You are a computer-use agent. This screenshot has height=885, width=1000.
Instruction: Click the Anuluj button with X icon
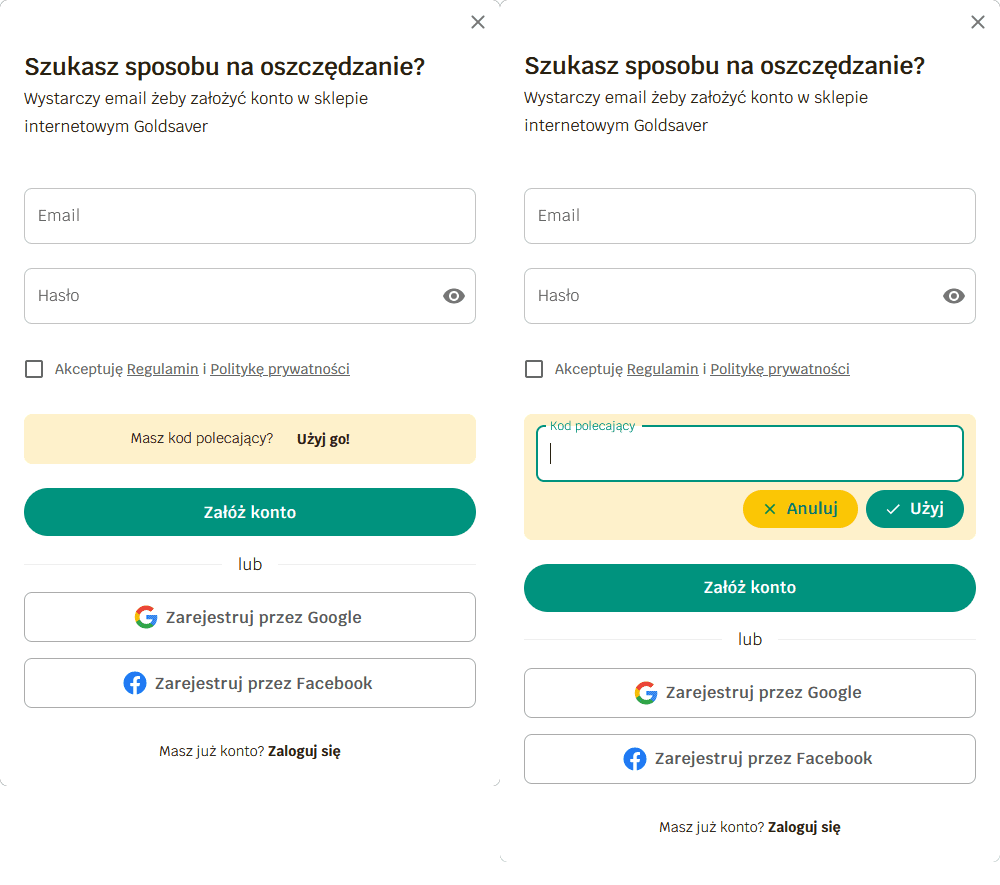[x=800, y=509]
